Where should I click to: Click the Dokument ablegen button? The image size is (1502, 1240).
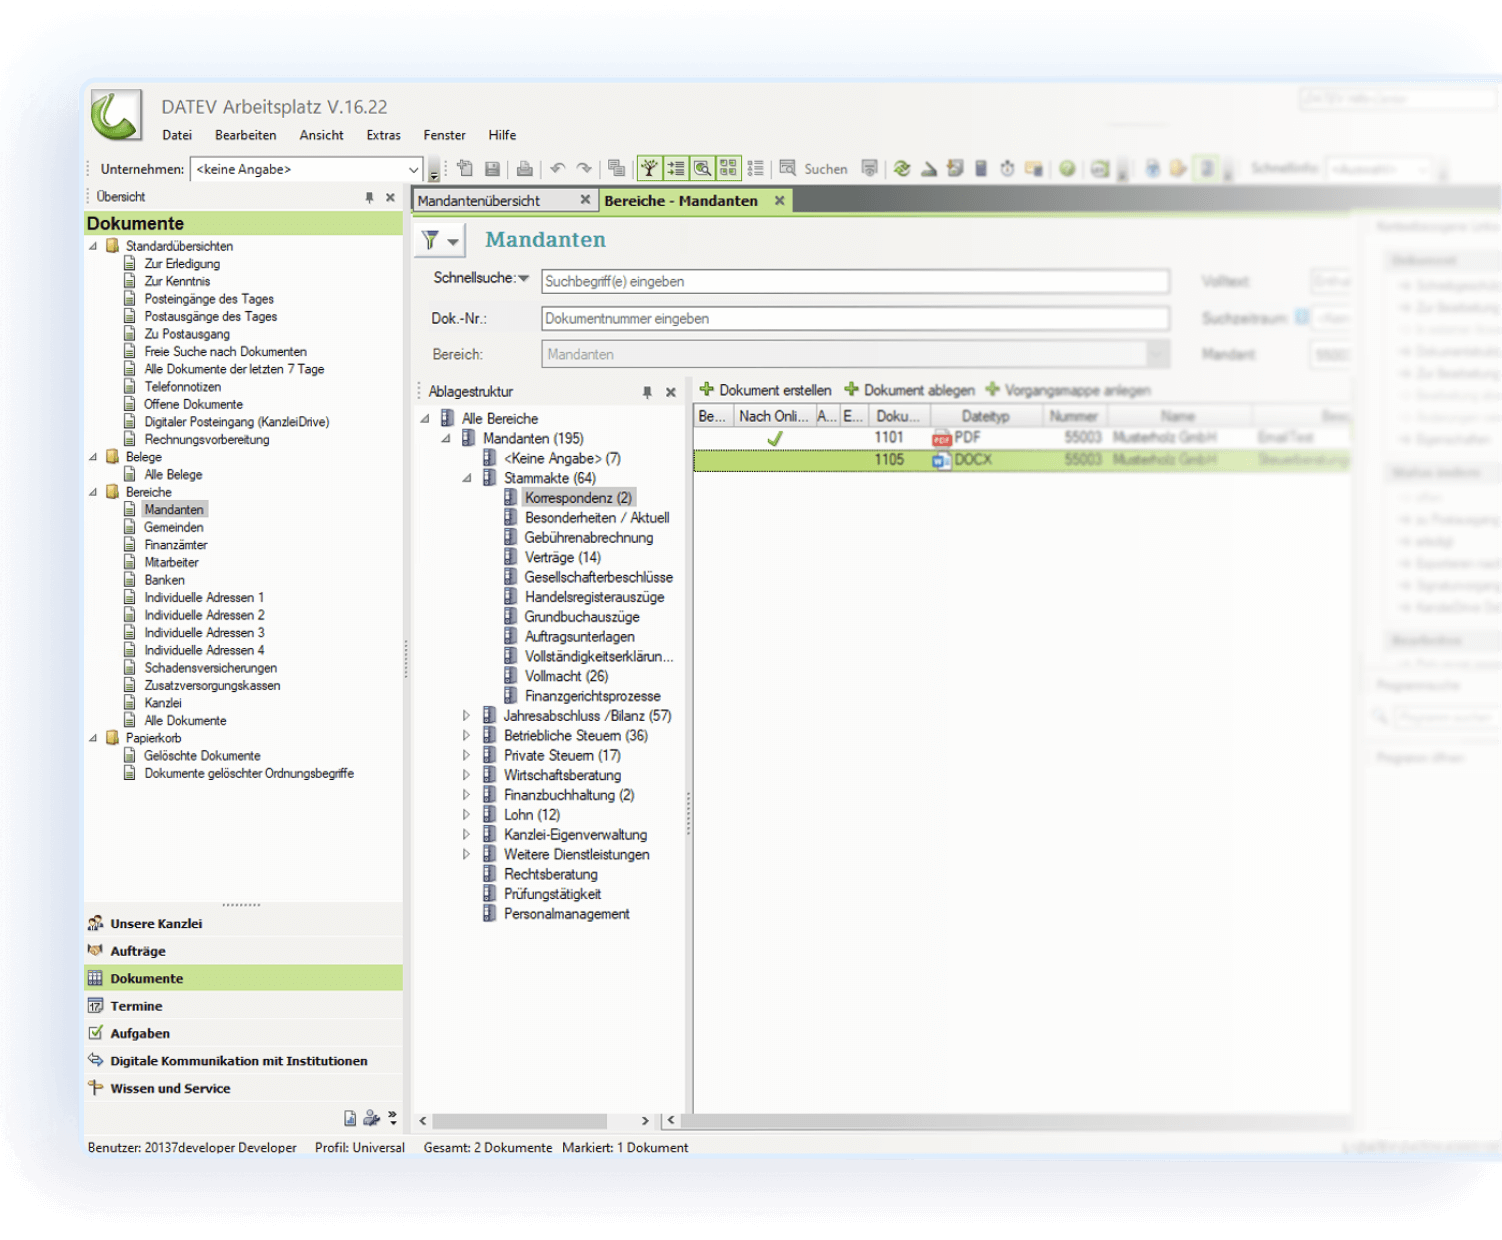coord(909,390)
